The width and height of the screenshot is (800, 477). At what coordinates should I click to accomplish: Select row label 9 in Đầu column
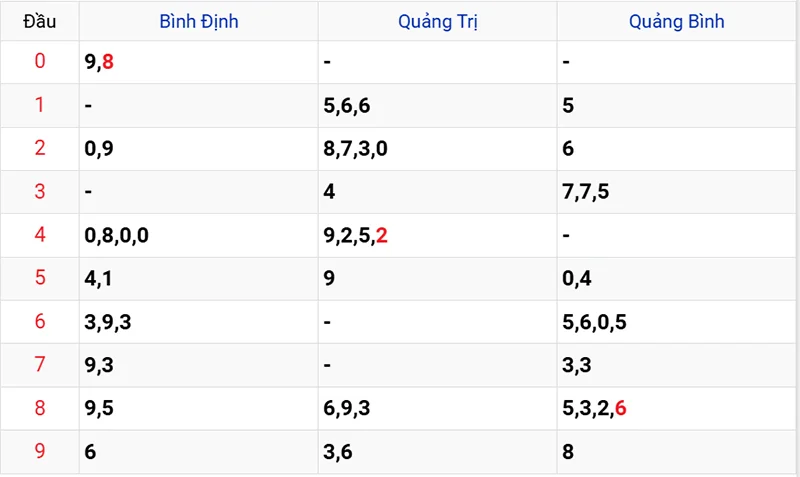click(40, 451)
